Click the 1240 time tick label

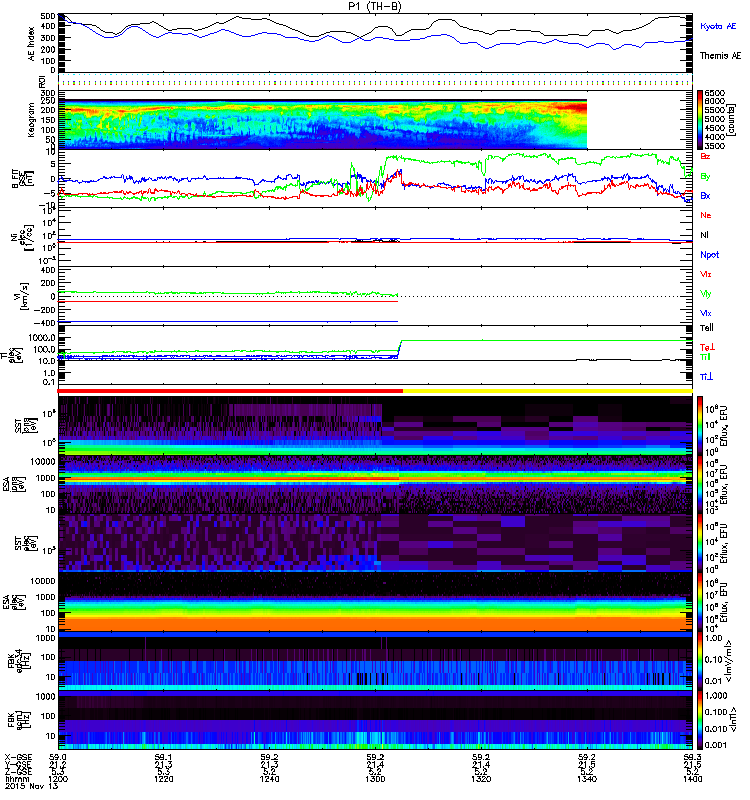[269, 779]
